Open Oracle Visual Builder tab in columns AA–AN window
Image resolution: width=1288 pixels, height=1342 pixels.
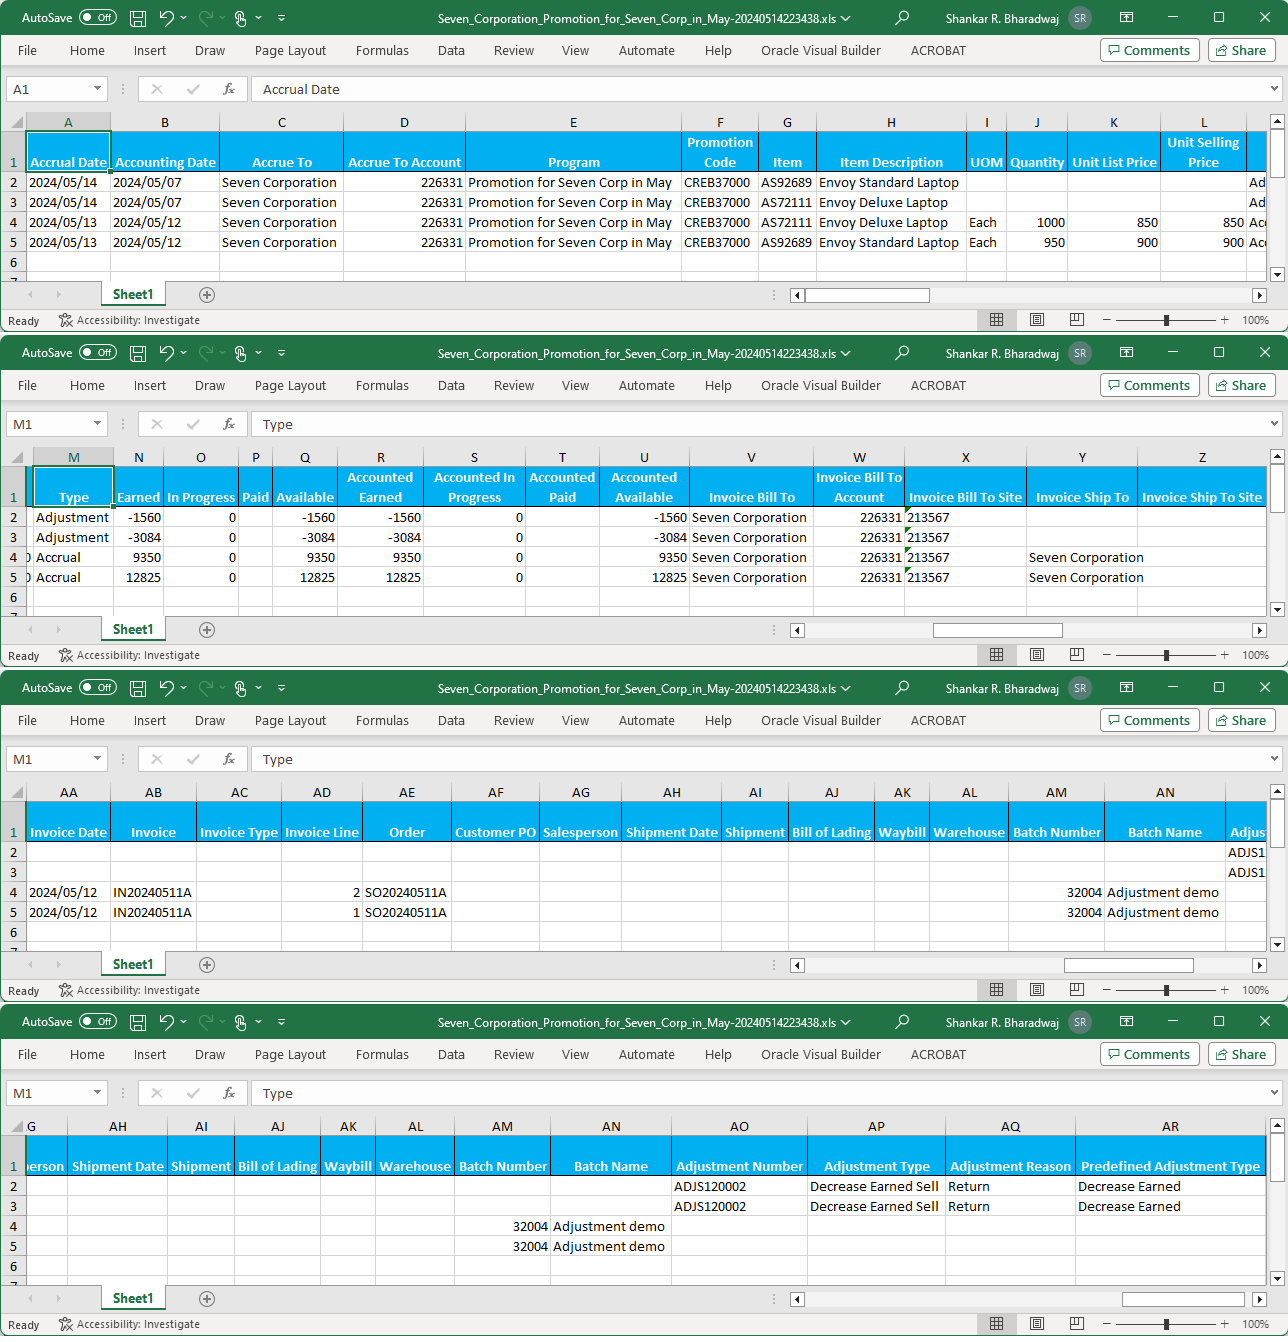pos(821,720)
